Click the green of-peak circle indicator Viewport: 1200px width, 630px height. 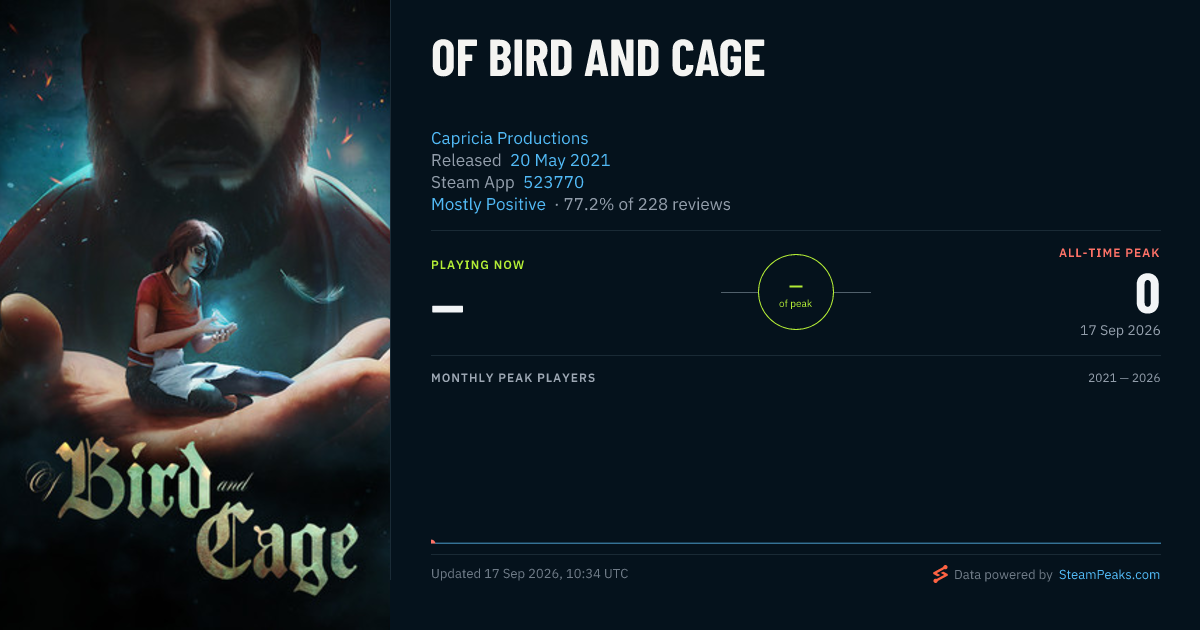click(x=796, y=292)
